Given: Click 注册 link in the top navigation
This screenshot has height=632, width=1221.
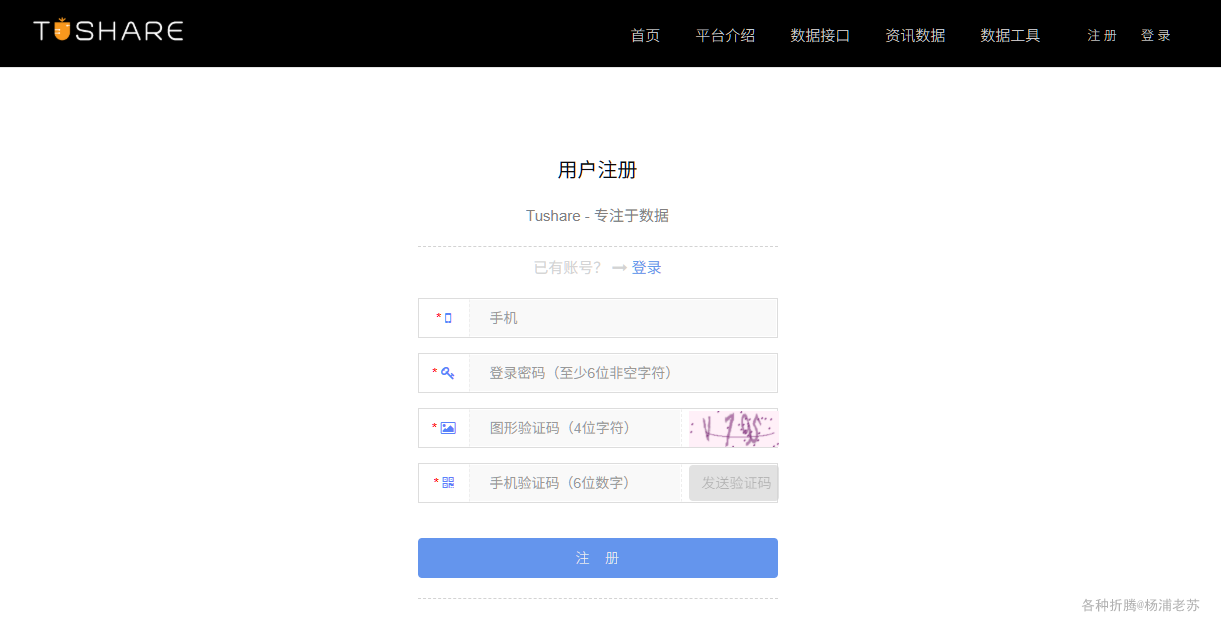Looking at the screenshot, I should [1102, 35].
